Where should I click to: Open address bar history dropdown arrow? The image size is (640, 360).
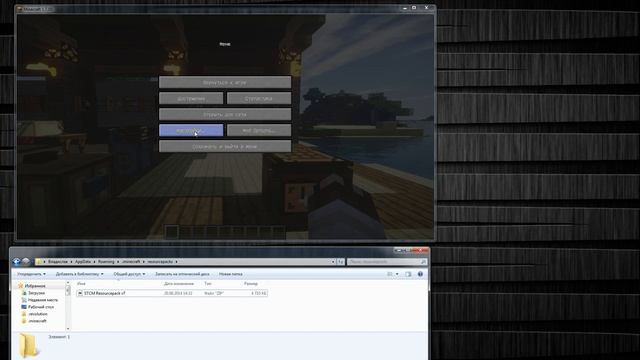[x=333, y=262]
